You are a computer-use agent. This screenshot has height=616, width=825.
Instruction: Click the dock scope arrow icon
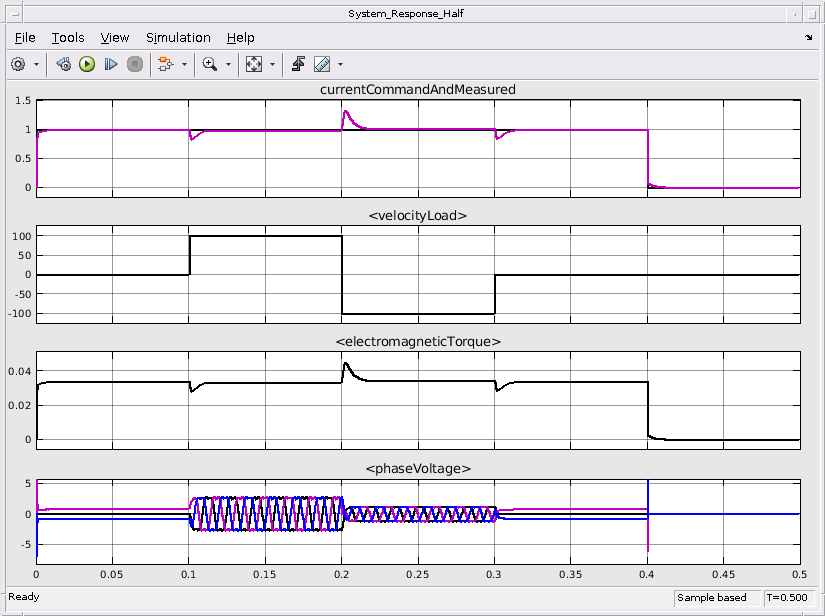click(809, 37)
